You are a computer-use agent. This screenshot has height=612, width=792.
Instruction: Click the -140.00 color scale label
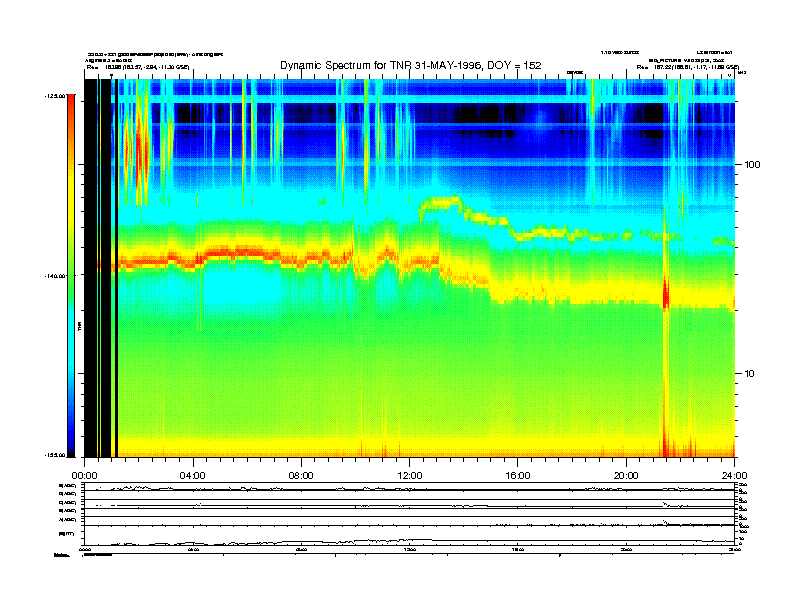[55, 276]
